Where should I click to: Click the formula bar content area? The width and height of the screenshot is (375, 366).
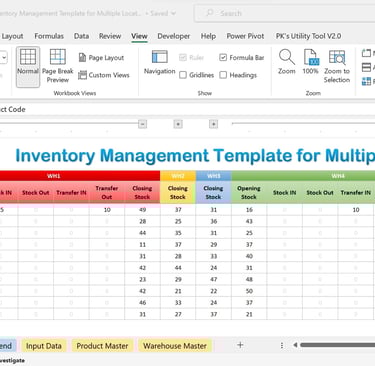point(187,109)
